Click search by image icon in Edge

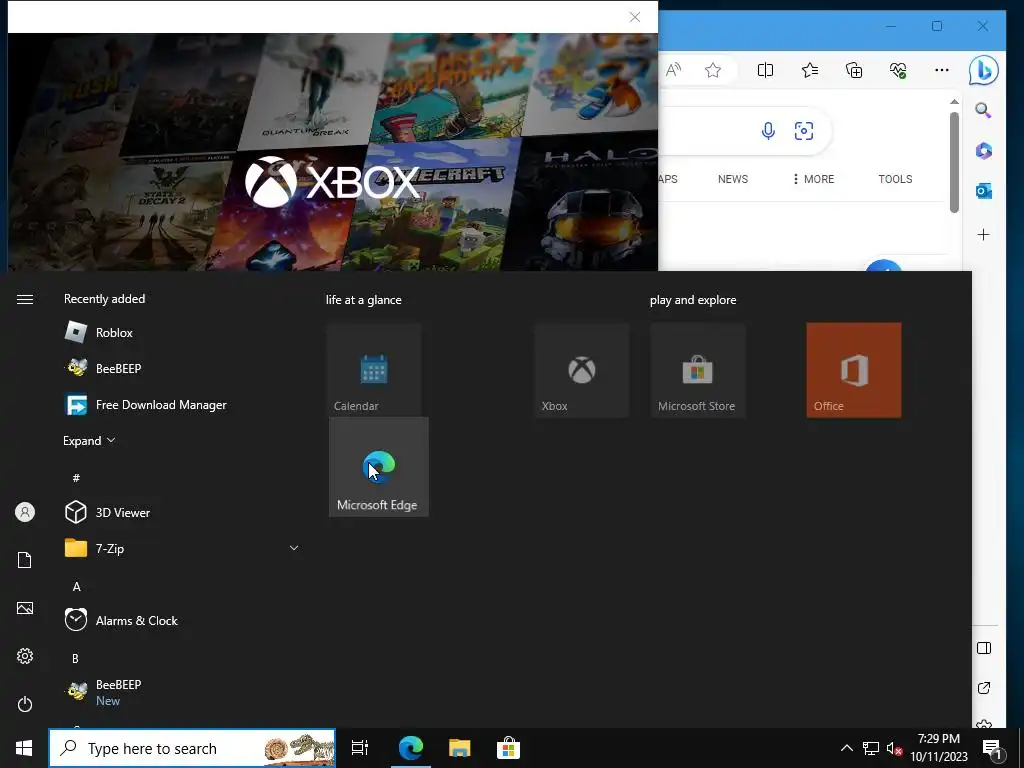[804, 131]
